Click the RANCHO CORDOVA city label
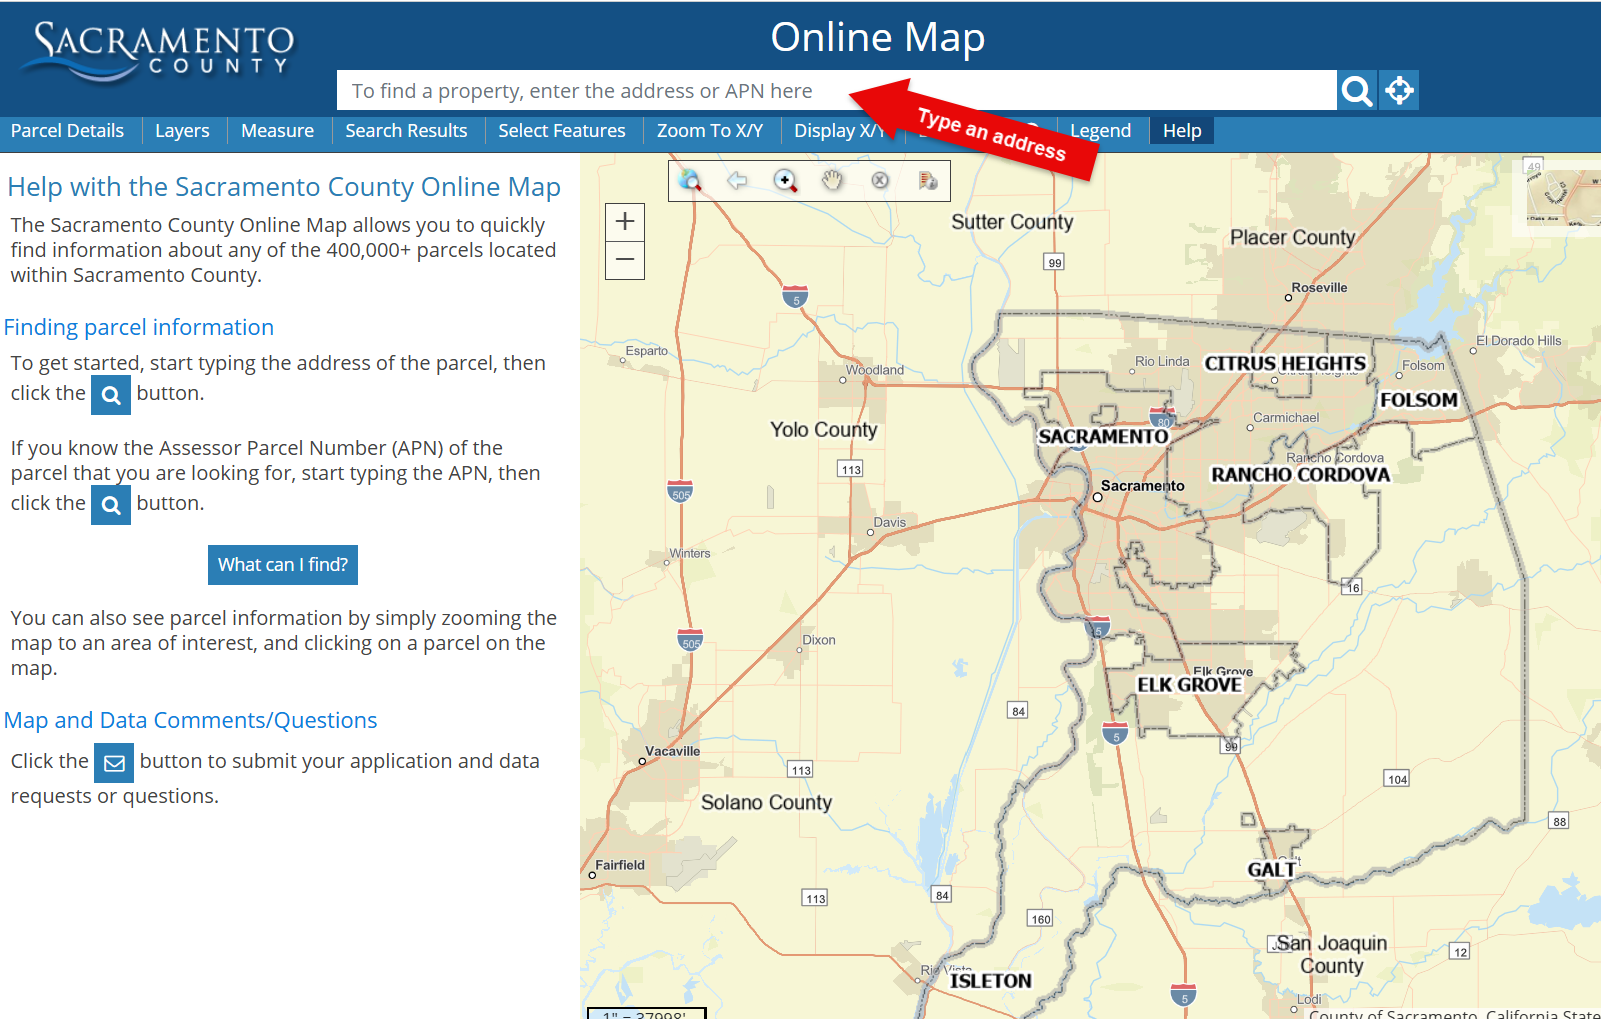Viewport: 1601px width, 1019px height. (1300, 475)
